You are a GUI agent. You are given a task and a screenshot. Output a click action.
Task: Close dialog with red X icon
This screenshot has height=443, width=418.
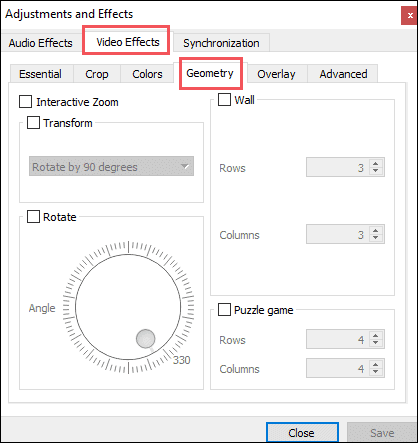[410, 16]
